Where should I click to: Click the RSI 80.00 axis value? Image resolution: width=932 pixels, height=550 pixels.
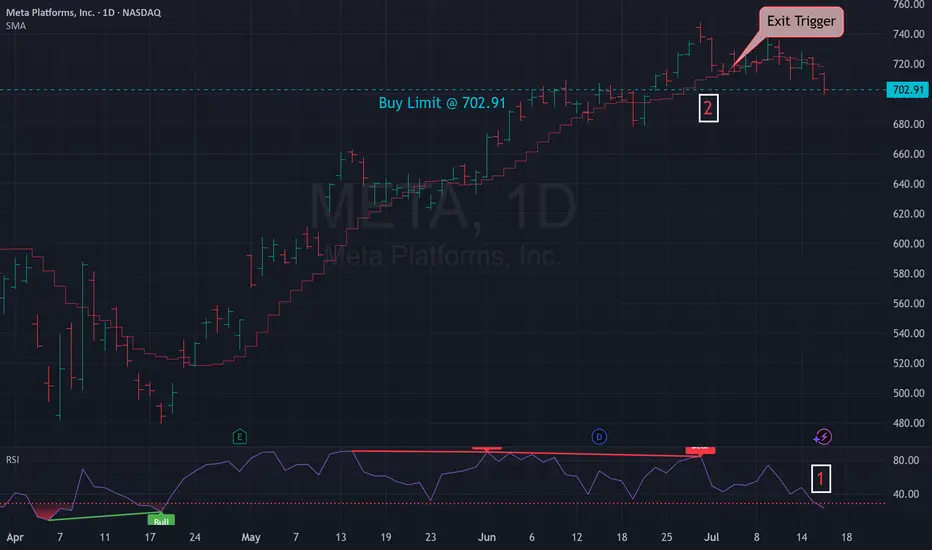point(906,460)
